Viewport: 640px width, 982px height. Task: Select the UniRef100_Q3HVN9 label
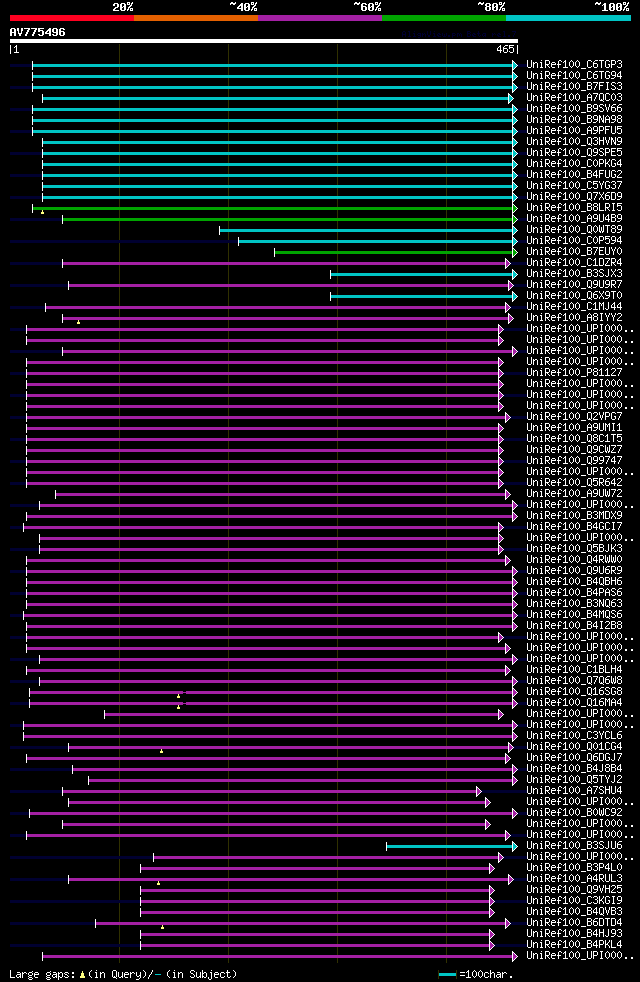(574, 142)
